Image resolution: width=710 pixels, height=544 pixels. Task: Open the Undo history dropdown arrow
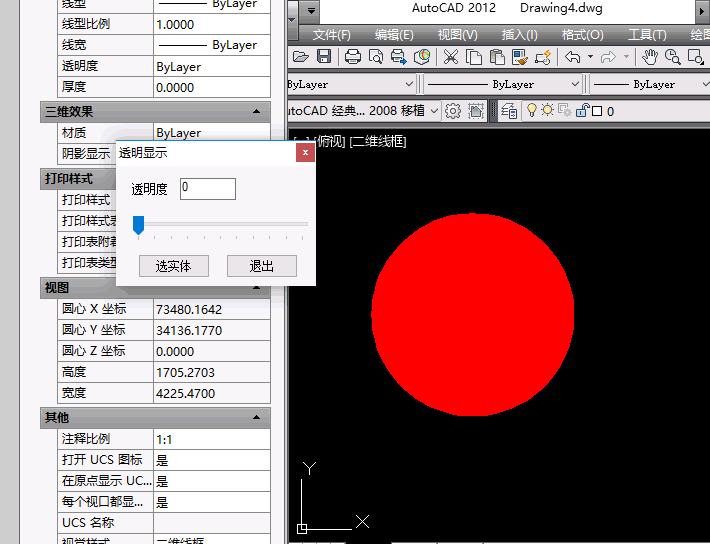[590, 57]
